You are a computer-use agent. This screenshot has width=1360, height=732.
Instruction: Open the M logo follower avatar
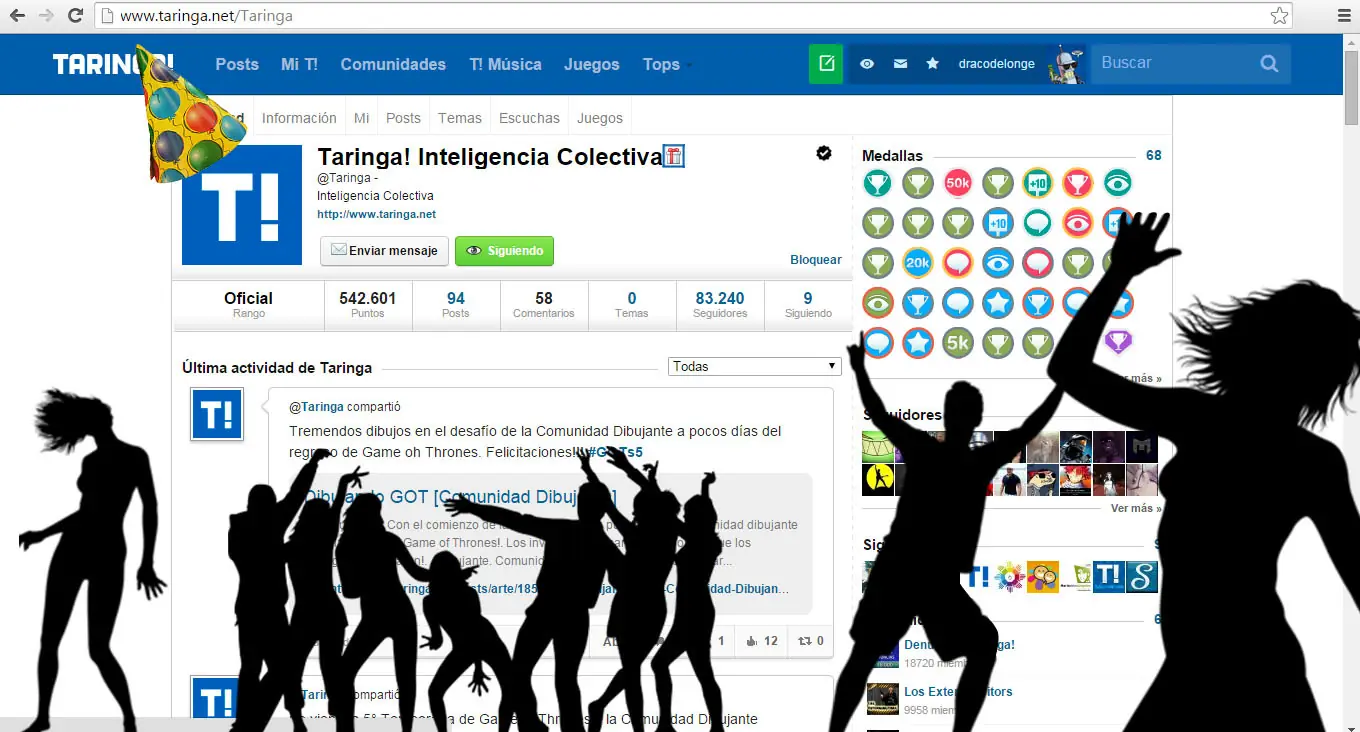click(x=1142, y=446)
